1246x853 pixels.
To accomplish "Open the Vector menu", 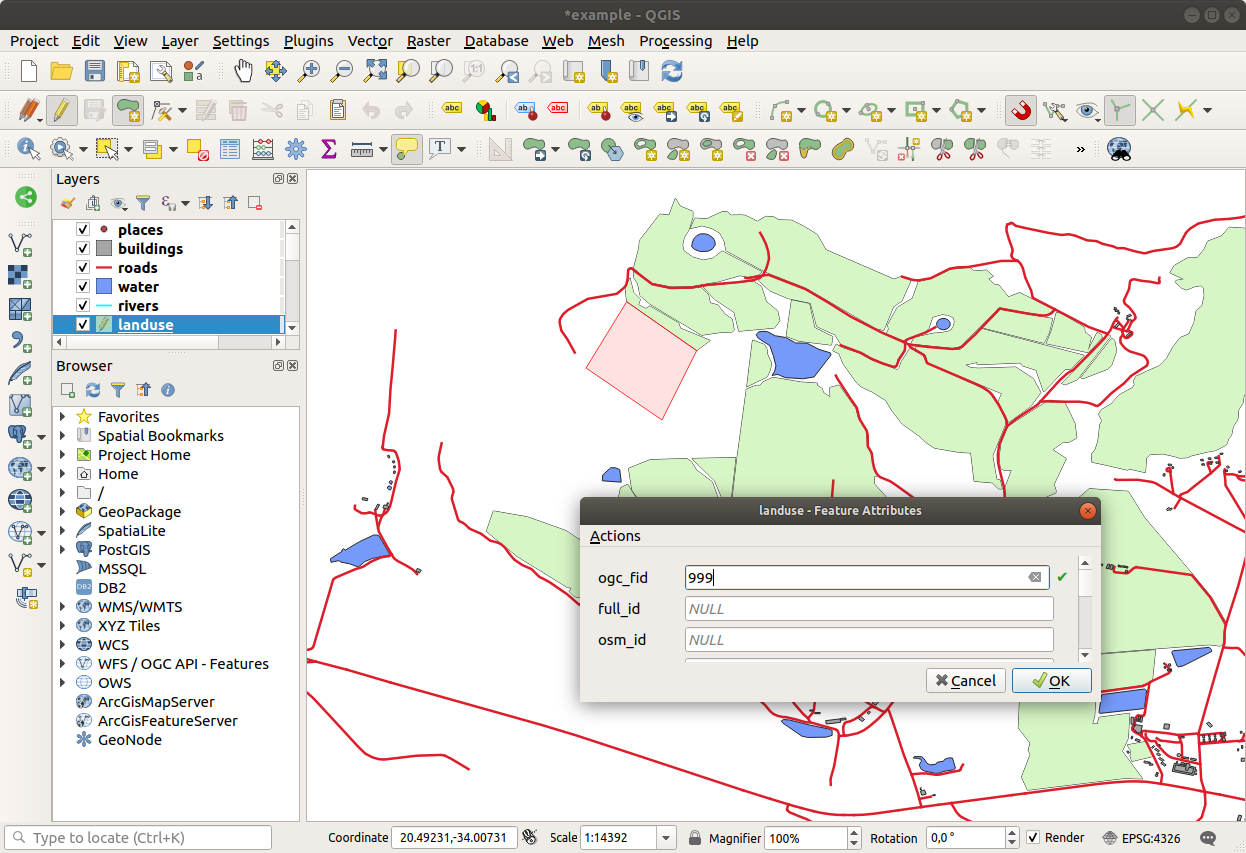I will coord(370,41).
